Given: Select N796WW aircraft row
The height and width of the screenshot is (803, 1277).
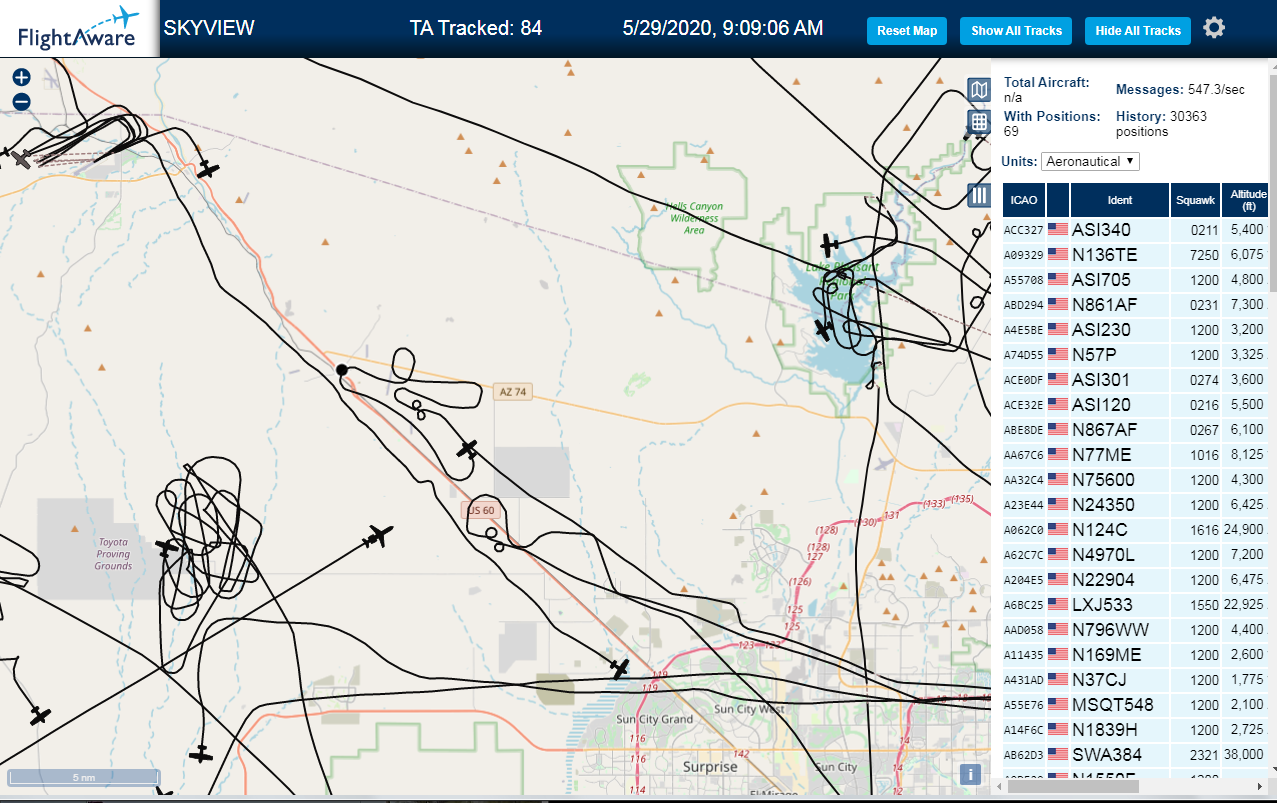Looking at the screenshot, I should (x=1135, y=630).
